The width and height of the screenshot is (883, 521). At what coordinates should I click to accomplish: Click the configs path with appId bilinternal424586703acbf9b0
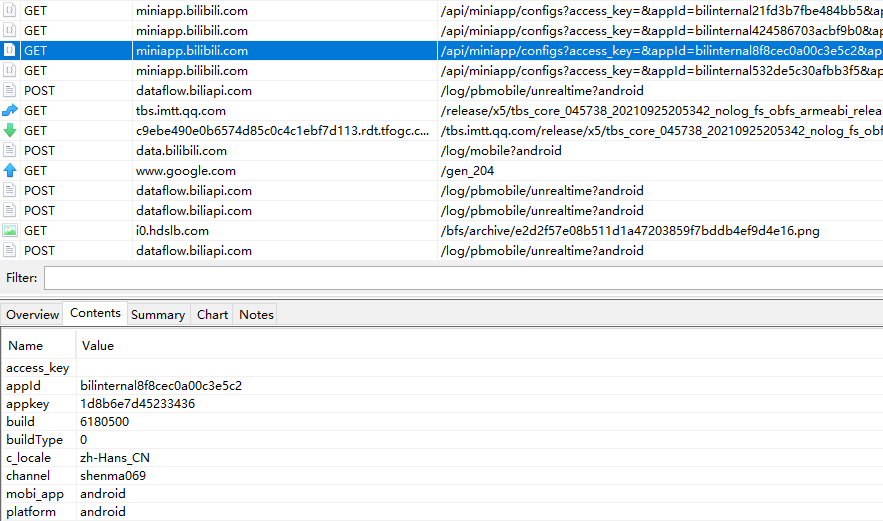(662, 31)
